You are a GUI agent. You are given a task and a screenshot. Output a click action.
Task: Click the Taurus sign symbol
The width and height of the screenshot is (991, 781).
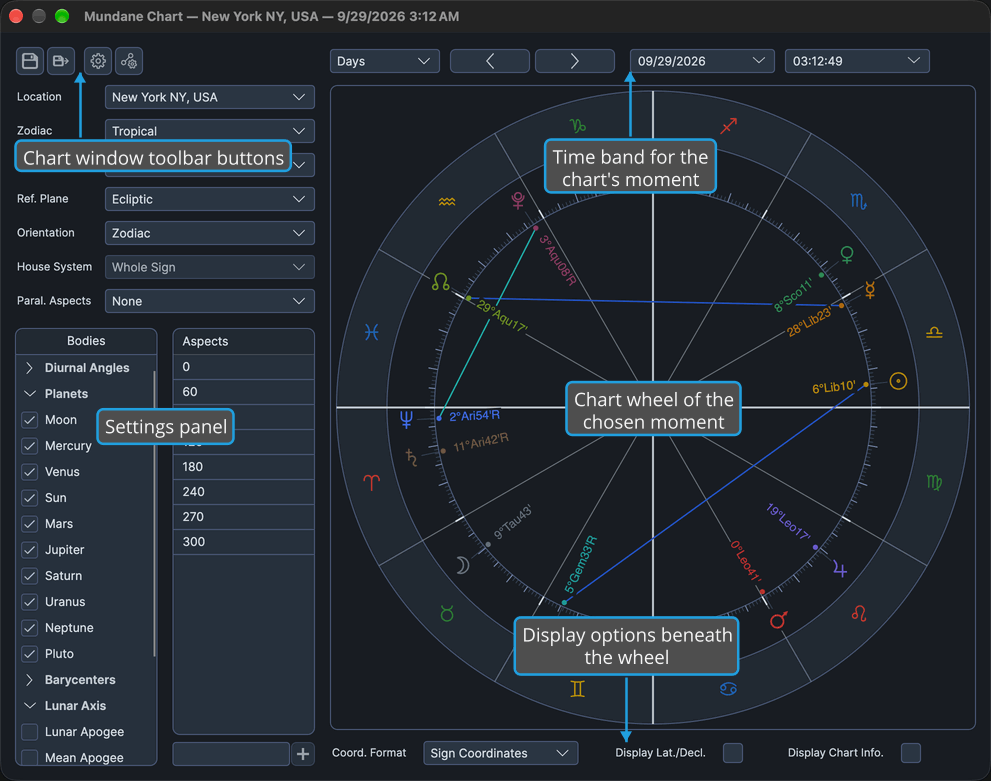447,613
